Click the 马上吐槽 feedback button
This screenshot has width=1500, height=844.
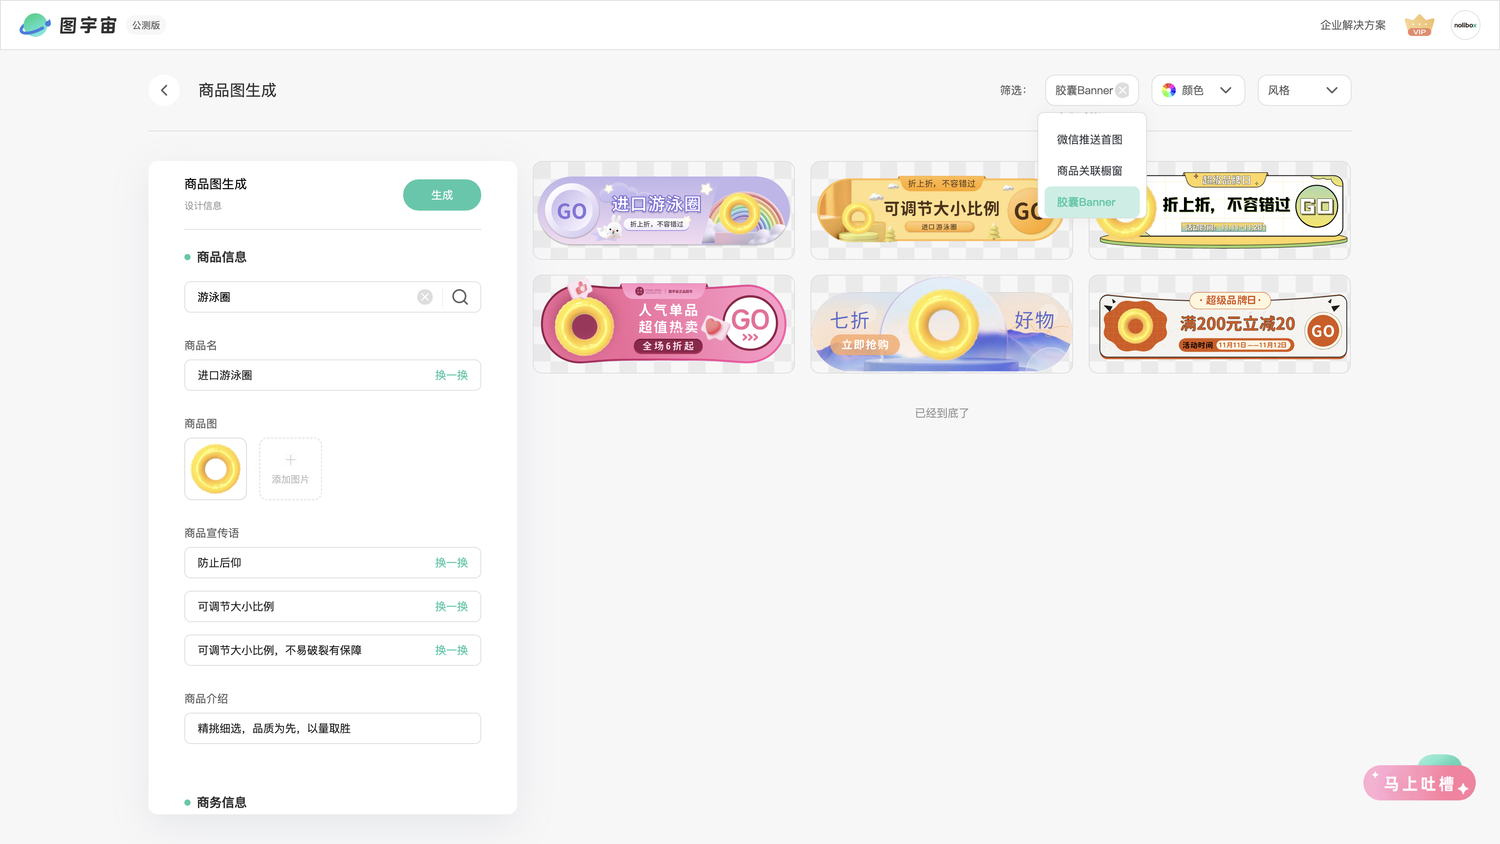pyautogui.click(x=1419, y=783)
